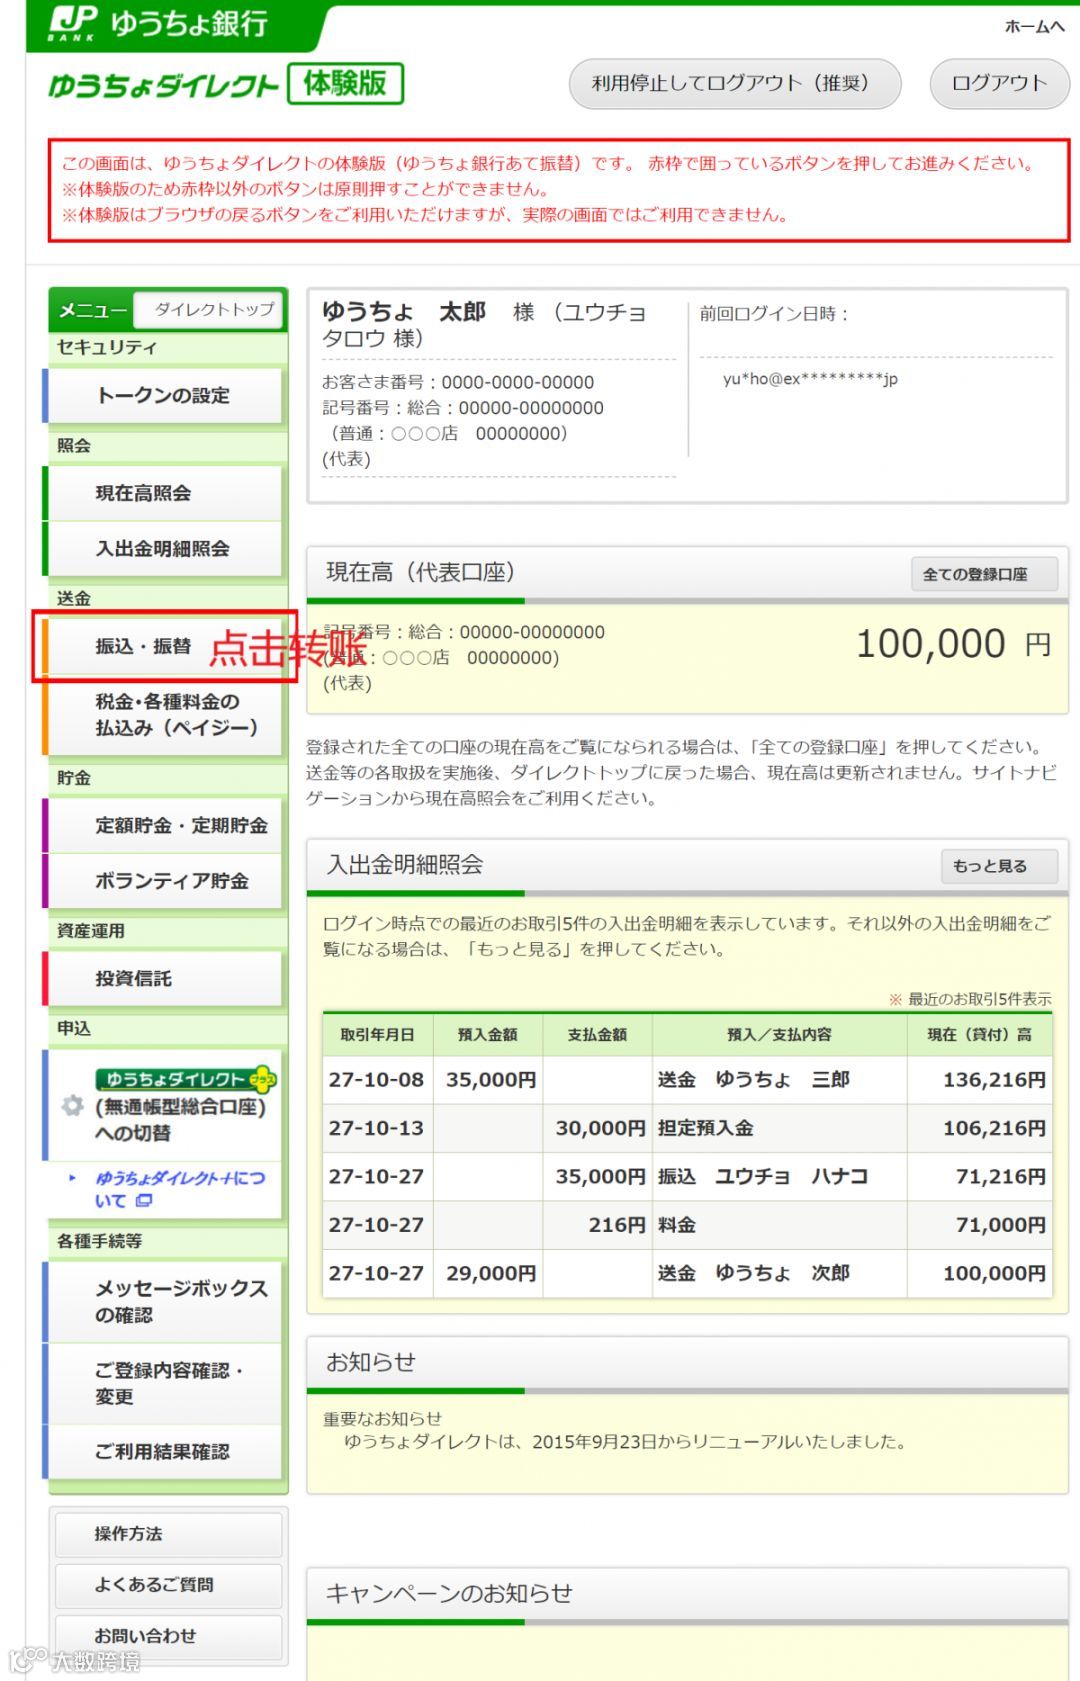Click the masked email yu*ho@ex*********jp
The height and width of the screenshot is (1681, 1080).
point(810,379)
